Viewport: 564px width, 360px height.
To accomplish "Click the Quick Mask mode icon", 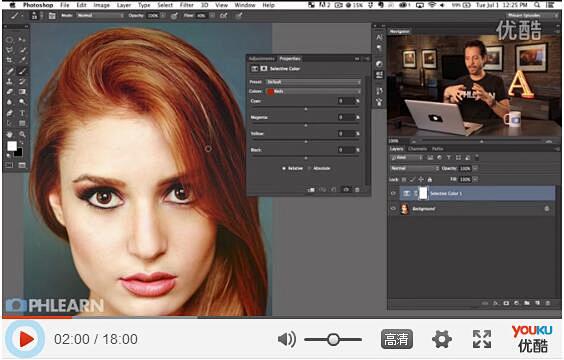I will [9, 165].
